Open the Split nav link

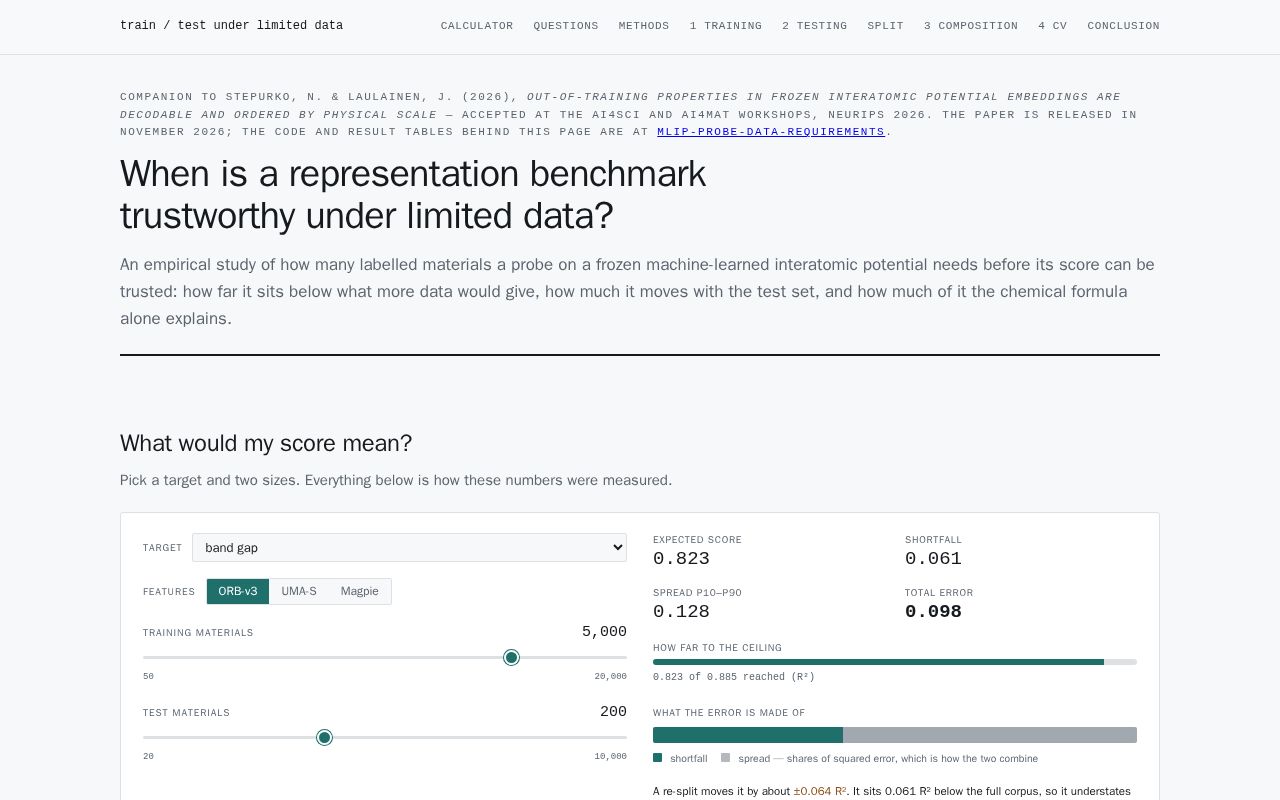[x=885, y=26]
